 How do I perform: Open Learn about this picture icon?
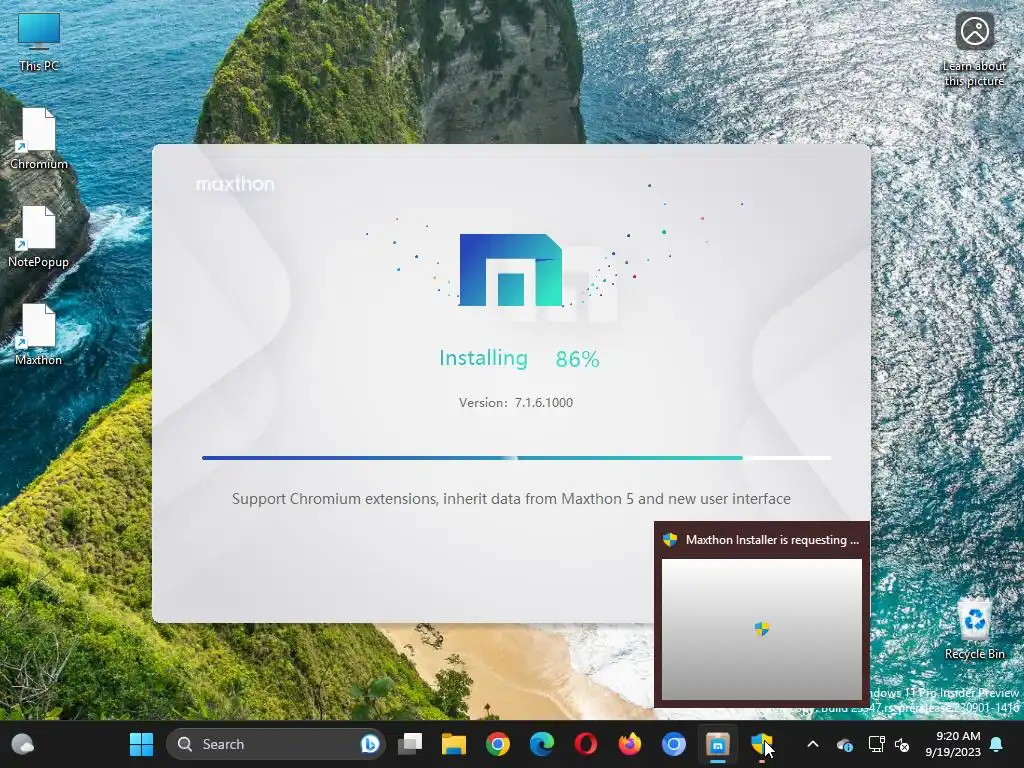974,50
